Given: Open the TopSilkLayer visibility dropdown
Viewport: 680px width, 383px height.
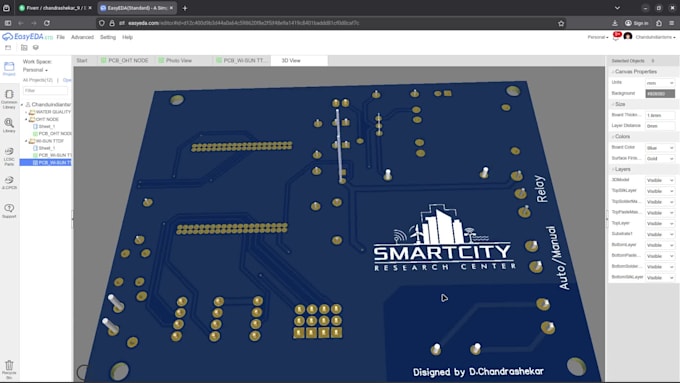Looking at the screenshot, I should (660, 191).
